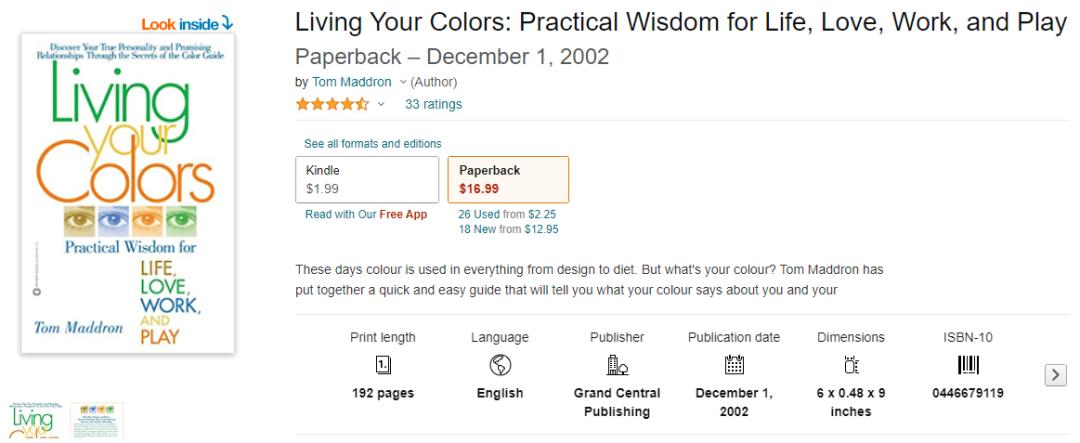This screenshot has width=1080, height=443.
Task: Open the ratings breakdown chevron beside stars
Action: click(x=381, y=104)
